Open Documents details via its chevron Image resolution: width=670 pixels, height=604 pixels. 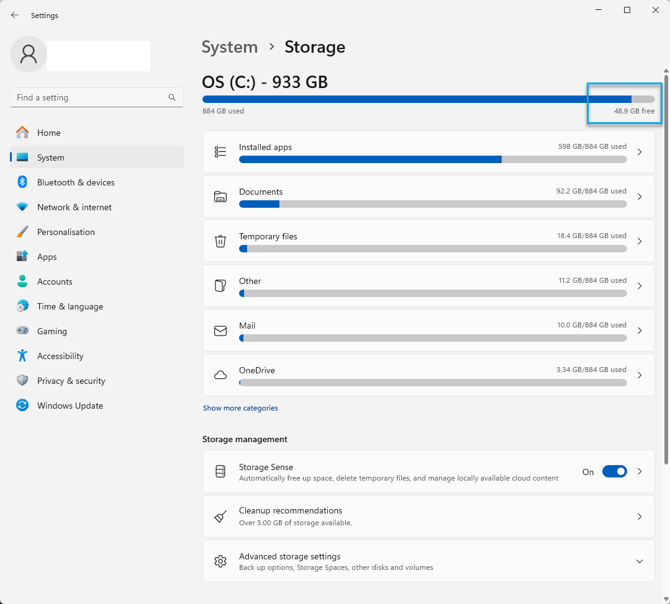[x=640, y=196]
